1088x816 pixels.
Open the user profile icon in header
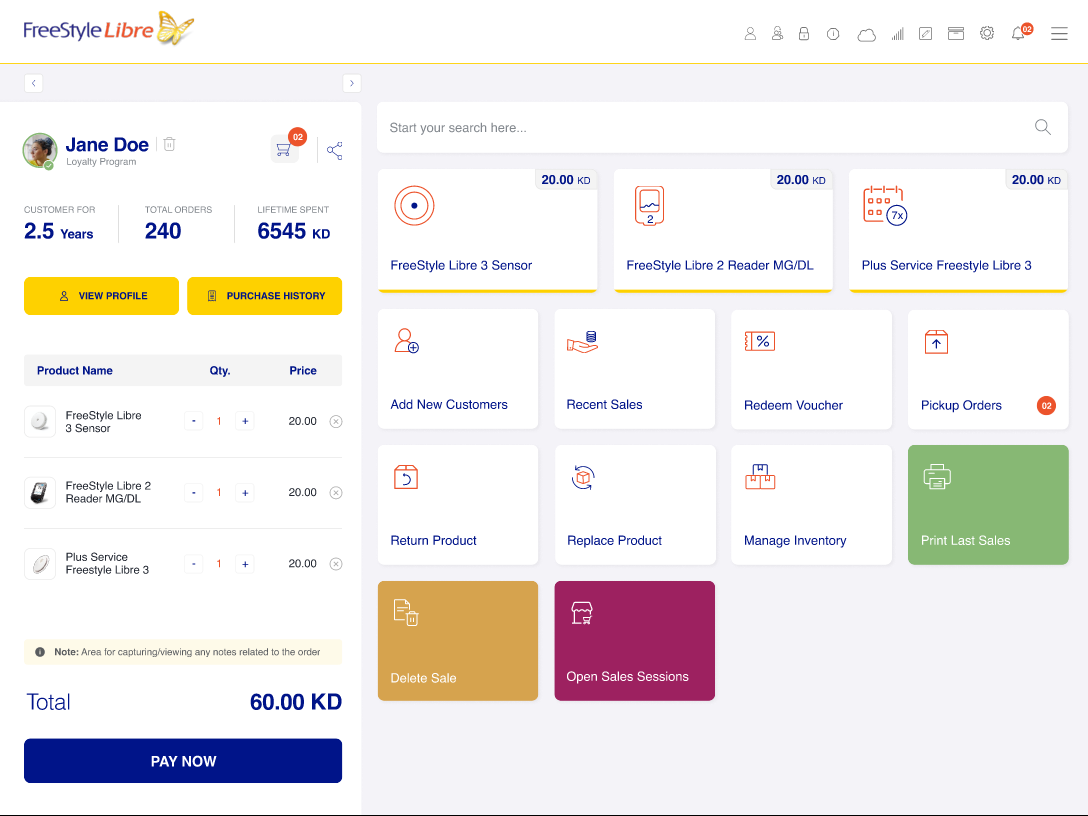750,33
